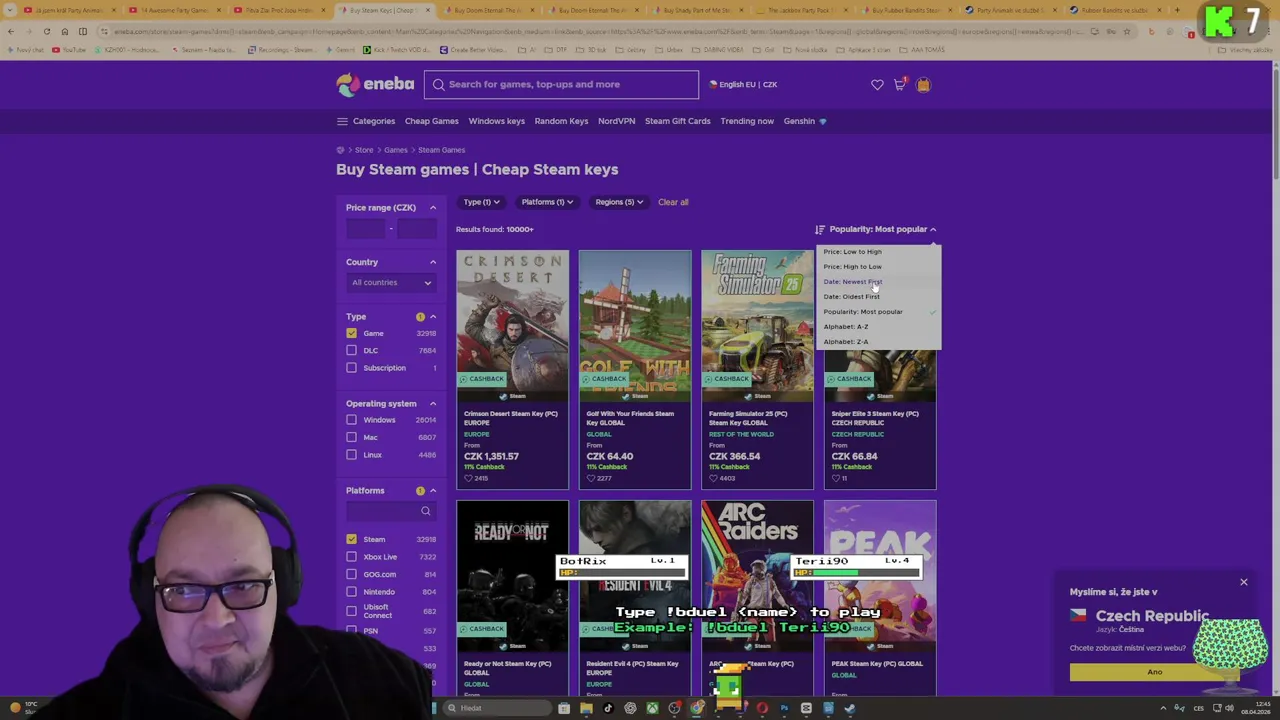1280x720 pixels.
Task: Open the hamburger menu beside Categories
Action: click(x=342, y=121)
